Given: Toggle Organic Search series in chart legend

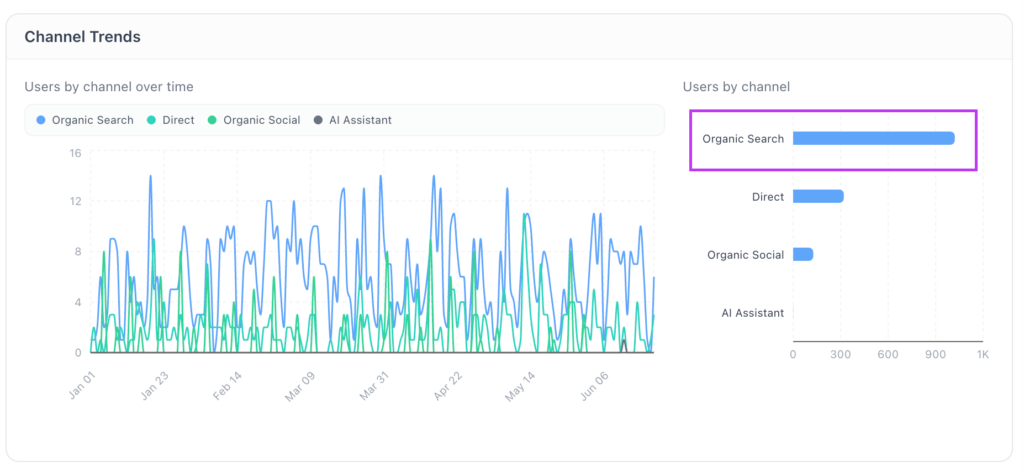Looking at the screenshot, I should (x=85, y=120).
